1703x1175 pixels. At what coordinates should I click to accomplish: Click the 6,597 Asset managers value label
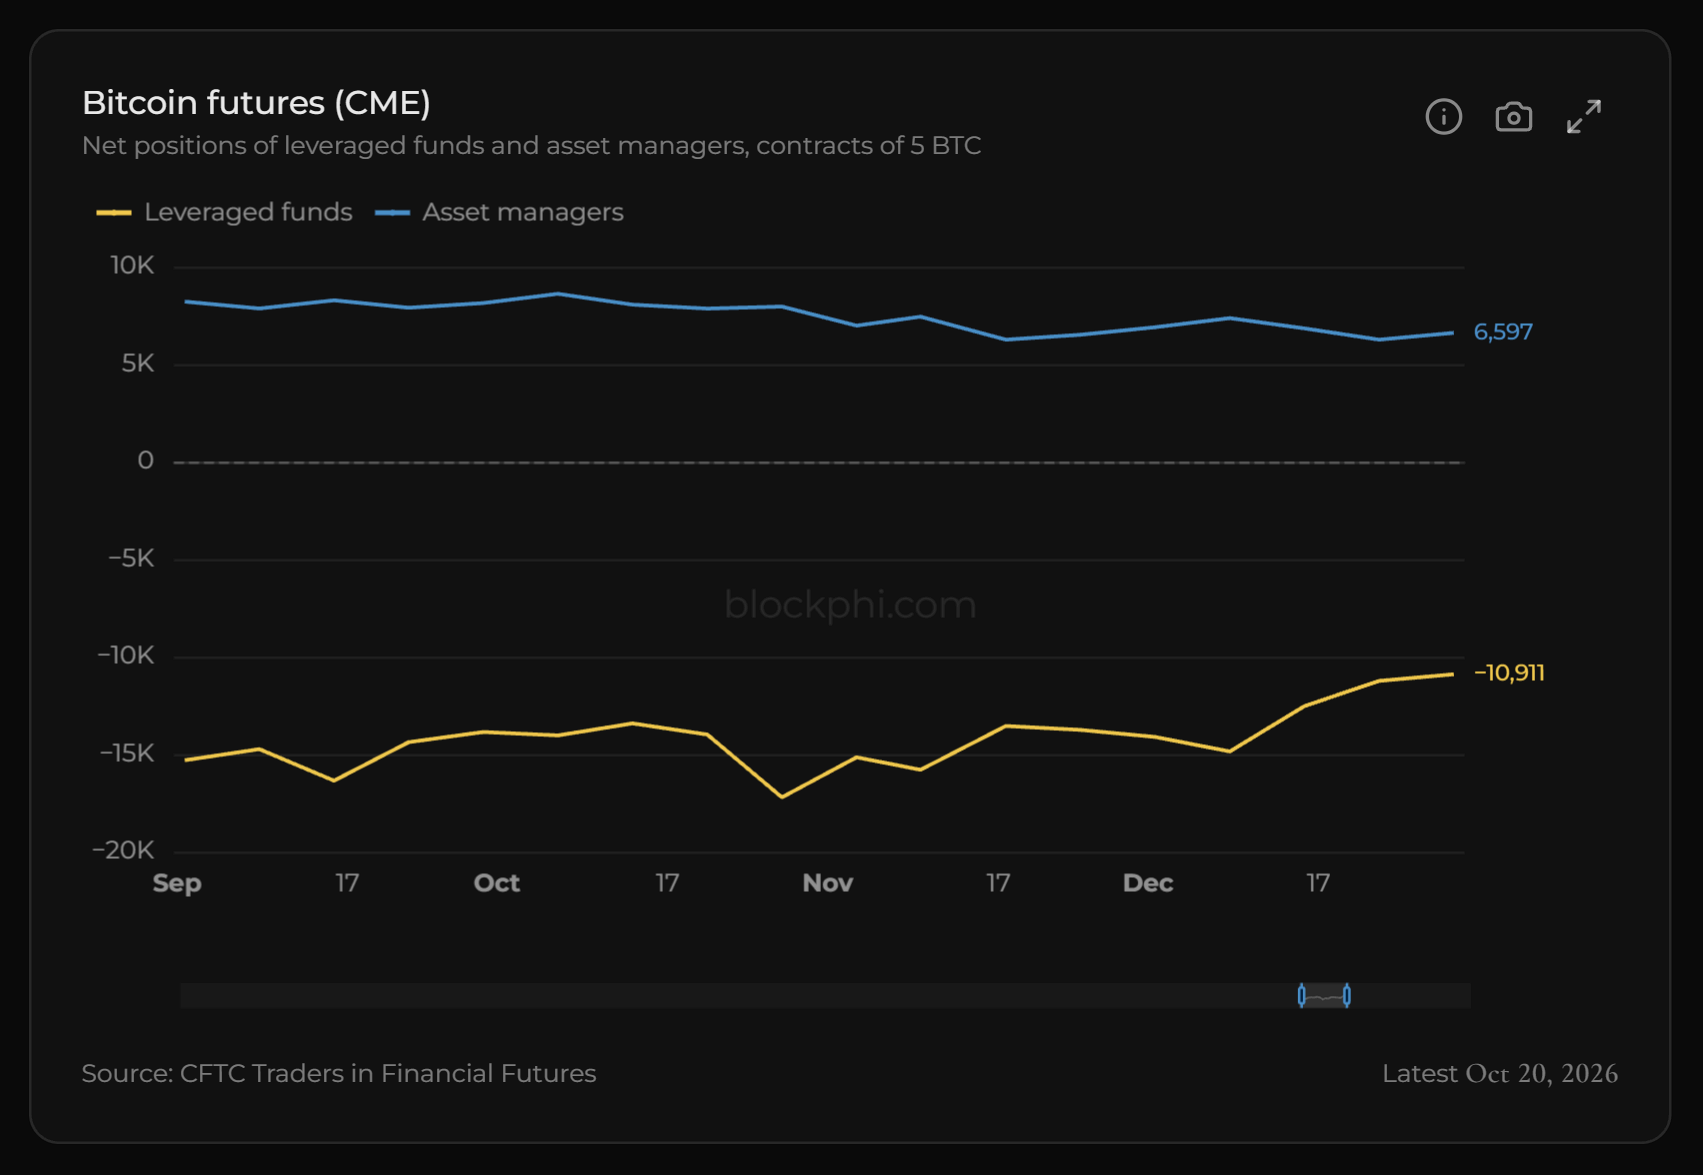pyautogui.click(x=1503, y=332)
